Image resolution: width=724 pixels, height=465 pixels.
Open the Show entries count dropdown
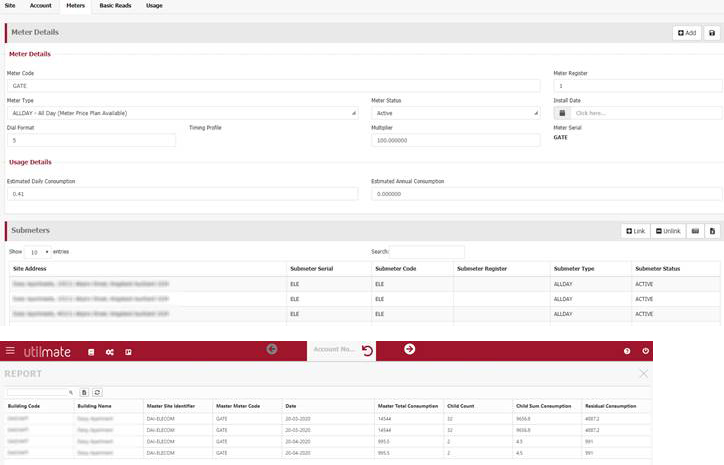click(39, 252)
